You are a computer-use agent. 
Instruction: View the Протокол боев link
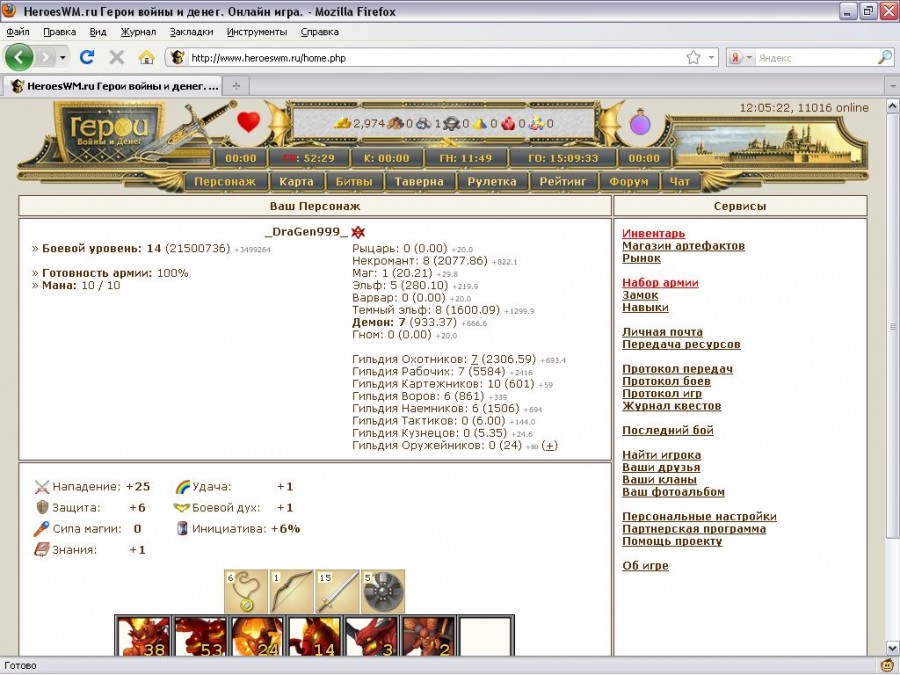pyautogui.click(x=666, y=381)
